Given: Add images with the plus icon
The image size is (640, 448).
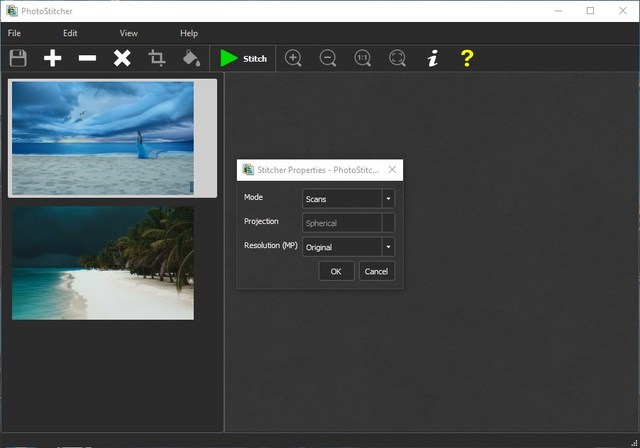Looking at the screenshot, I should coord(52,58).
